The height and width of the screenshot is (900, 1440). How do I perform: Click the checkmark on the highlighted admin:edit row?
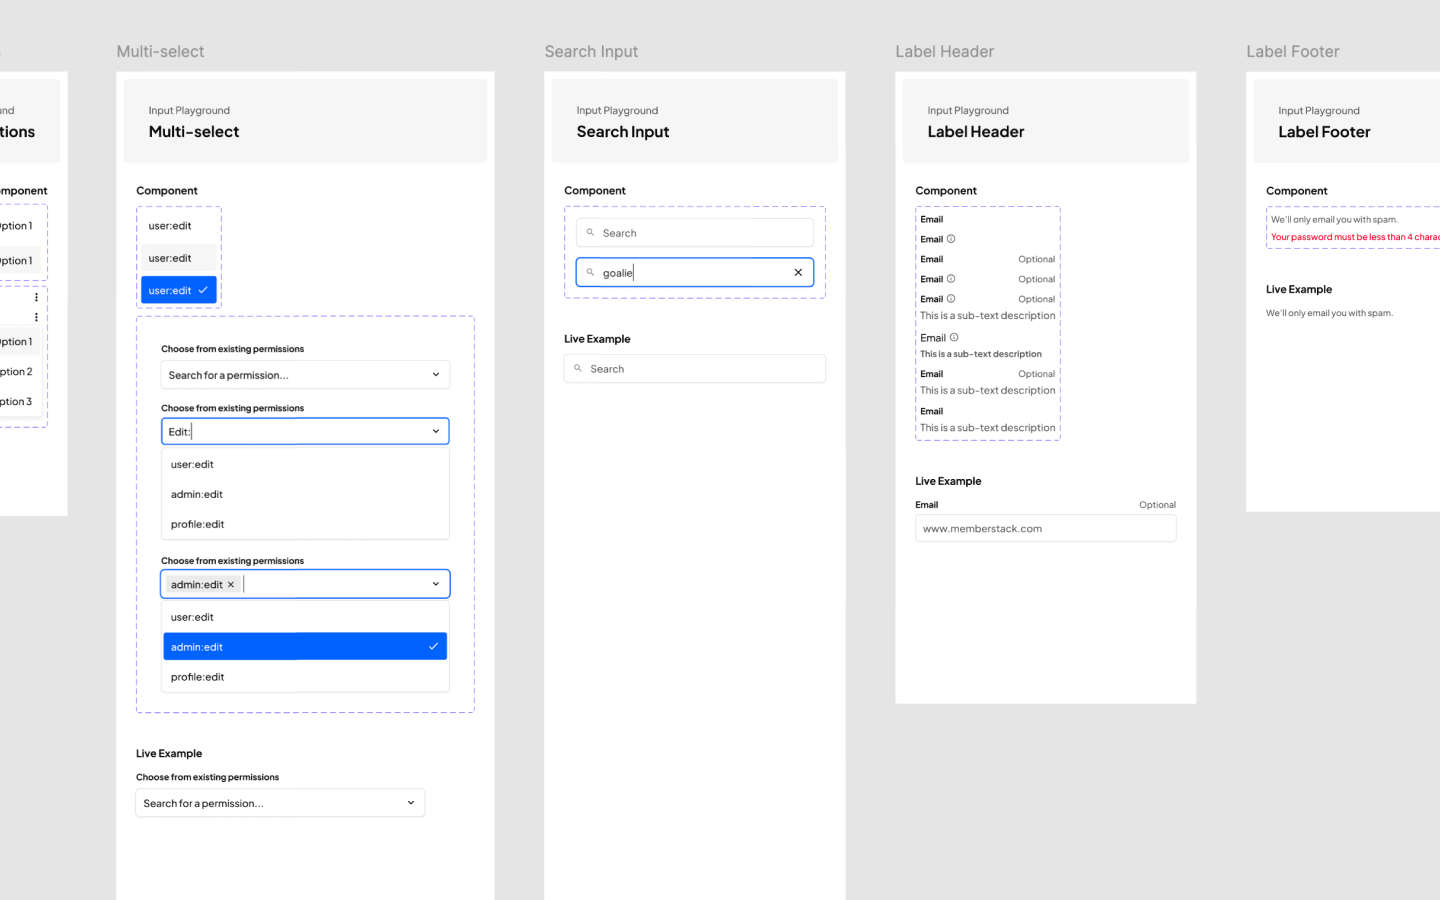[434, 646]
